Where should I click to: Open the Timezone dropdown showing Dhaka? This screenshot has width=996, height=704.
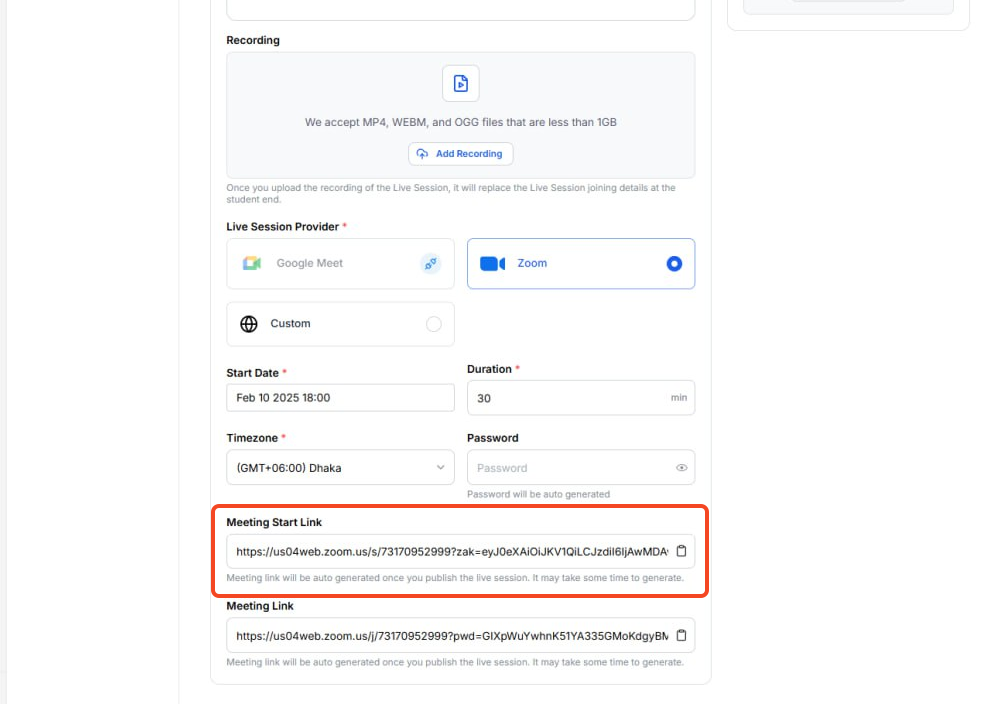coord(330,468)
